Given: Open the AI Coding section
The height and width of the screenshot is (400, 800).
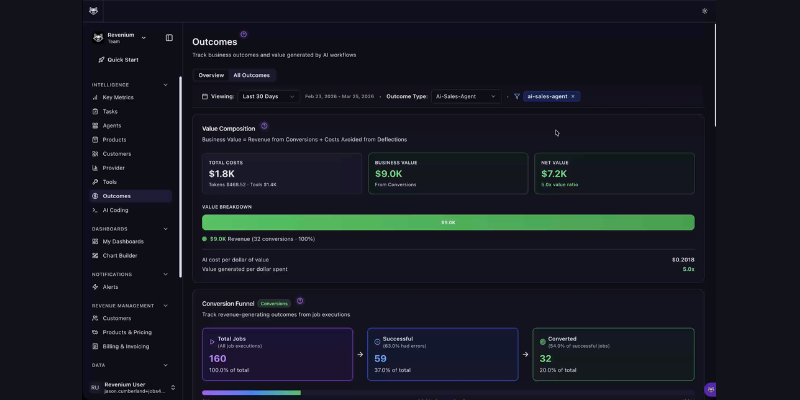Looking at the screenshot, I should 115,210.
